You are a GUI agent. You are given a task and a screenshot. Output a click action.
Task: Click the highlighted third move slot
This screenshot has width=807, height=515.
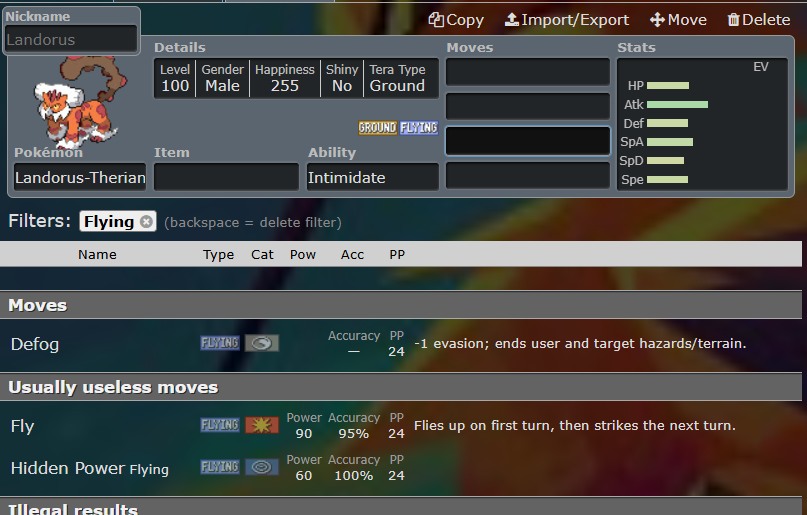click(x=528, y=141)
